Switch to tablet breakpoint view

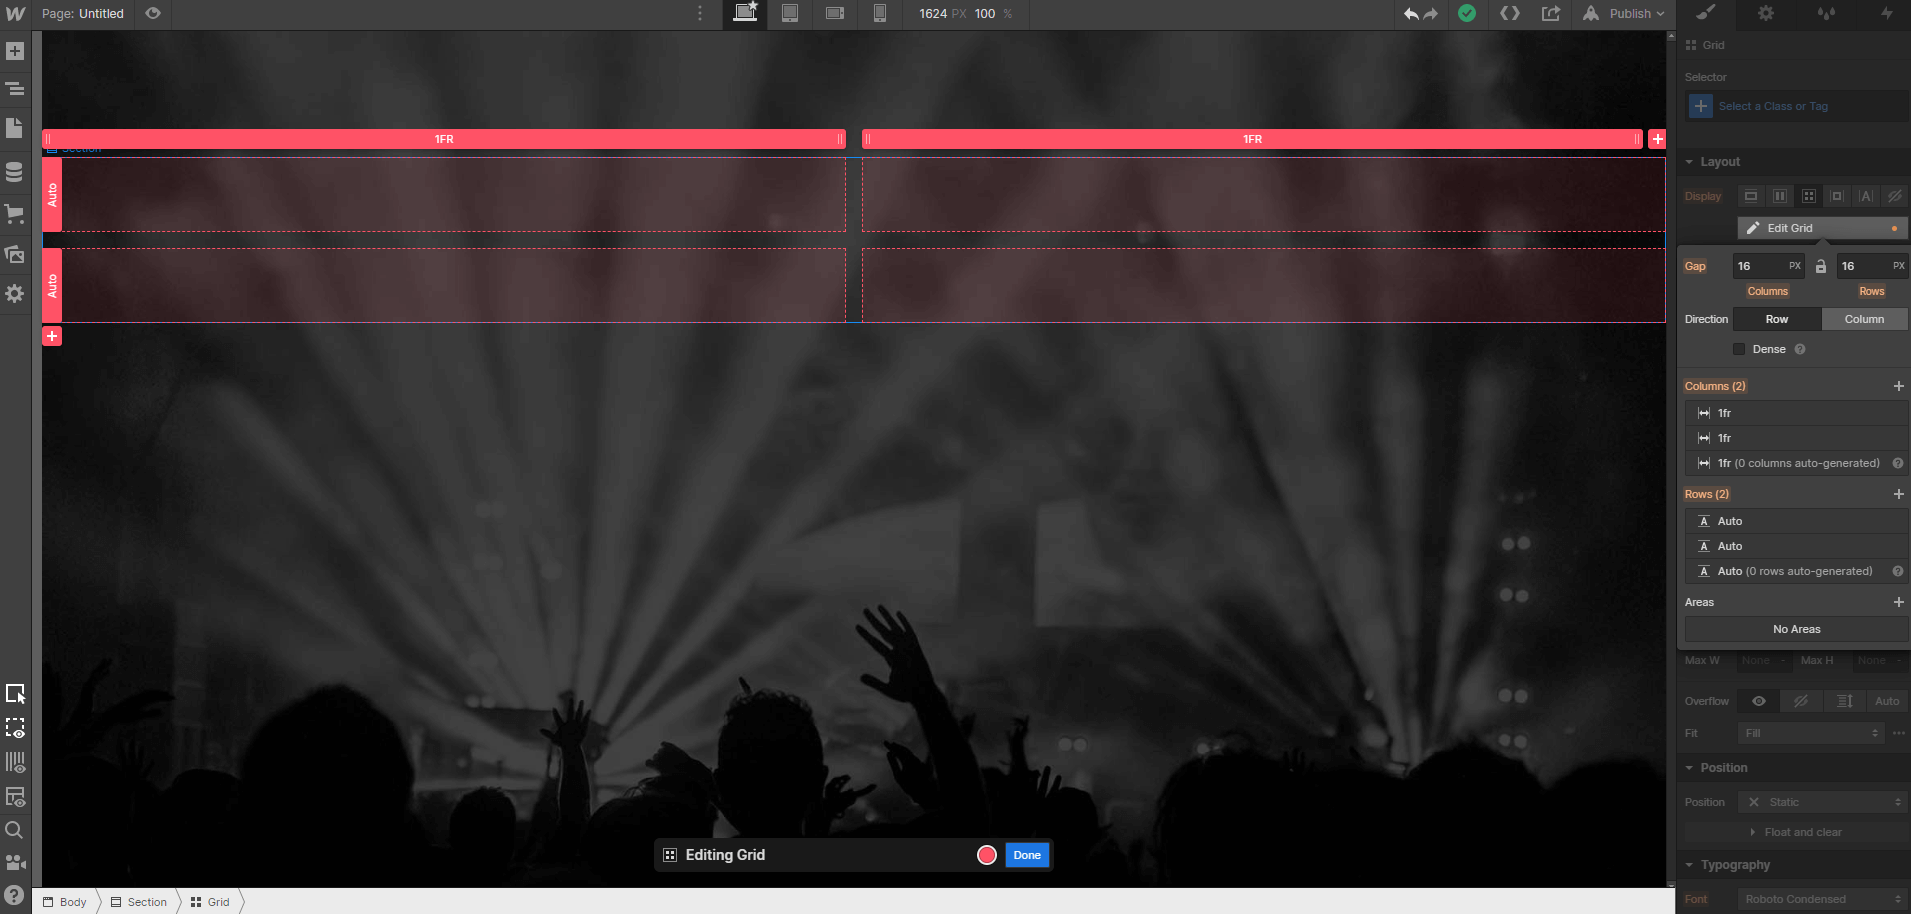tap(790, 14)
